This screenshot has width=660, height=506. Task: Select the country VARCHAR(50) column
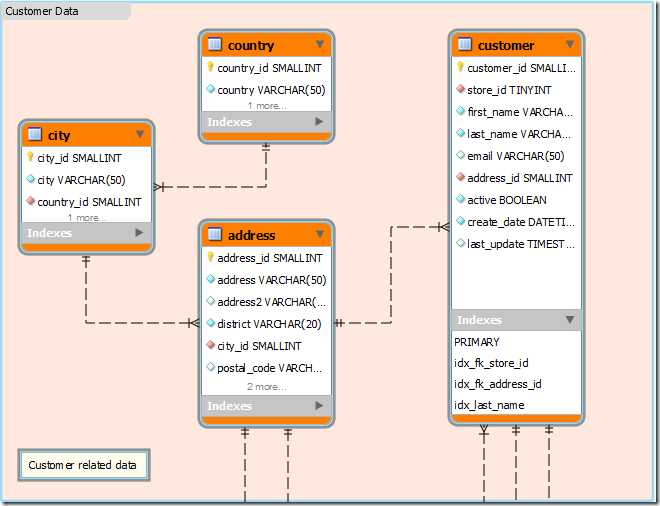[266, 90]
